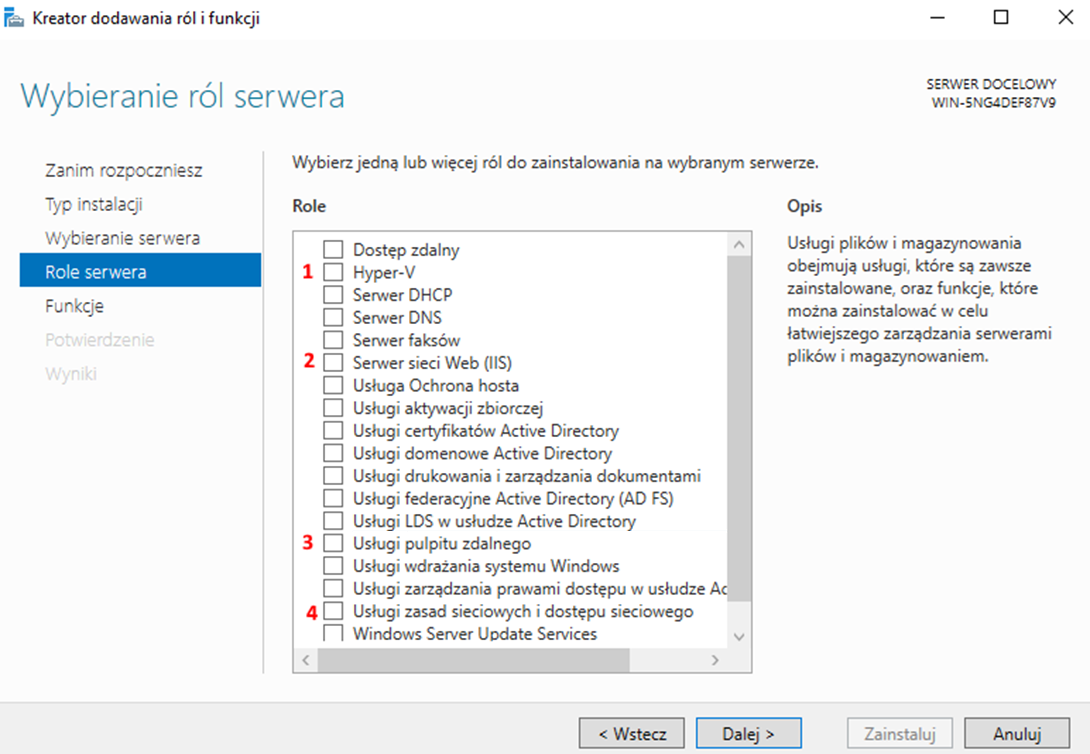
Task: Tick Usługi aktywacji zbiorczej checkbox
Action: 333,407
